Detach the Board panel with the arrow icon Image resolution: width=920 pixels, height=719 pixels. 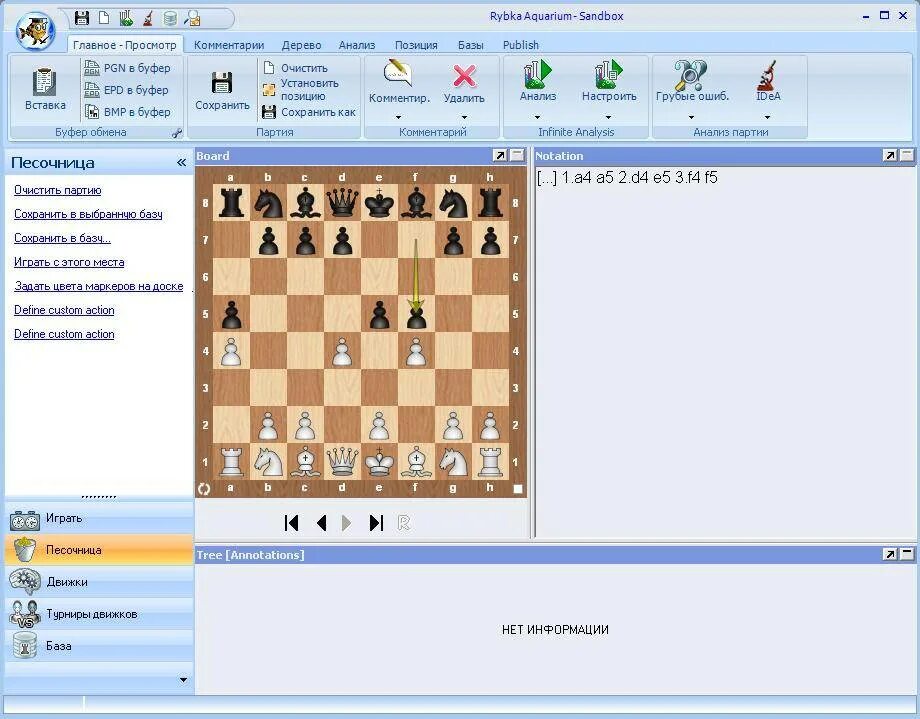(500, 156)
